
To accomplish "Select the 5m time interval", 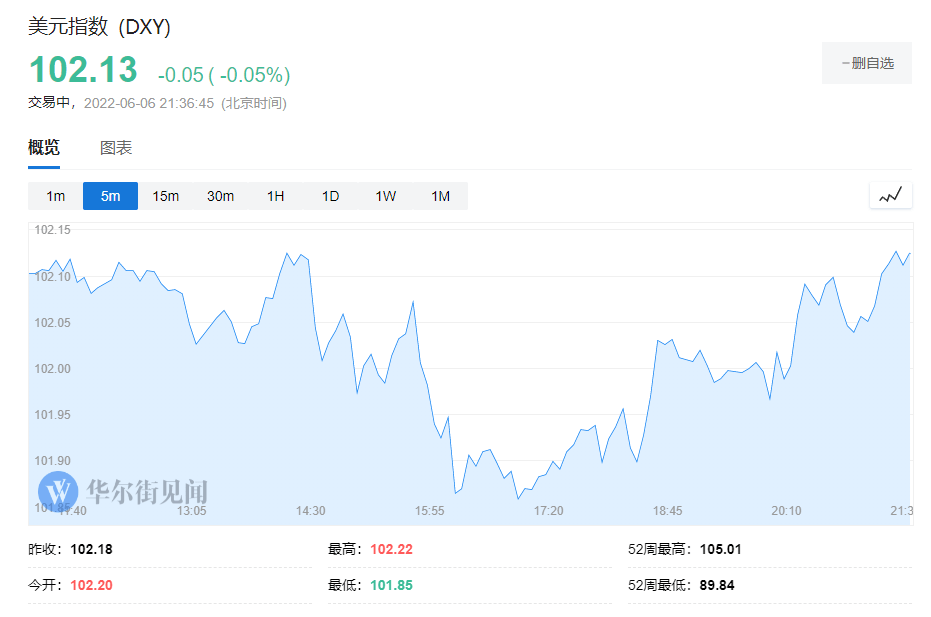I will 110,196.
